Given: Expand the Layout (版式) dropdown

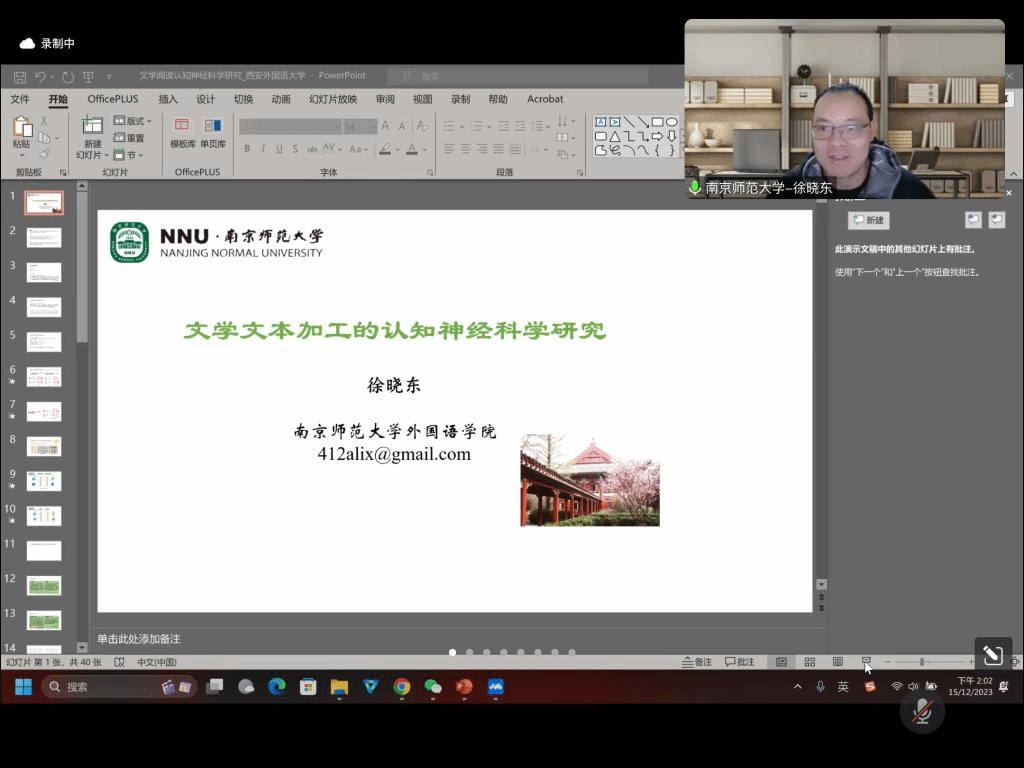Looking at the screenshot, I should click(133, 121).
